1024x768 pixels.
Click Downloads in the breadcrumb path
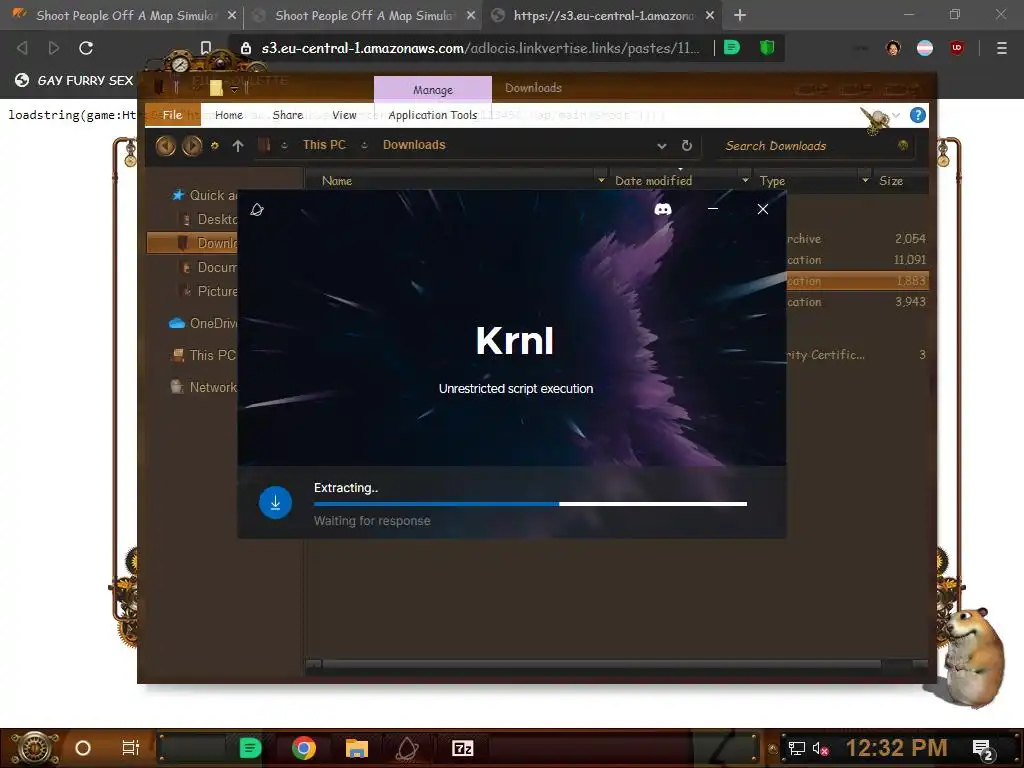click(414, 145)
